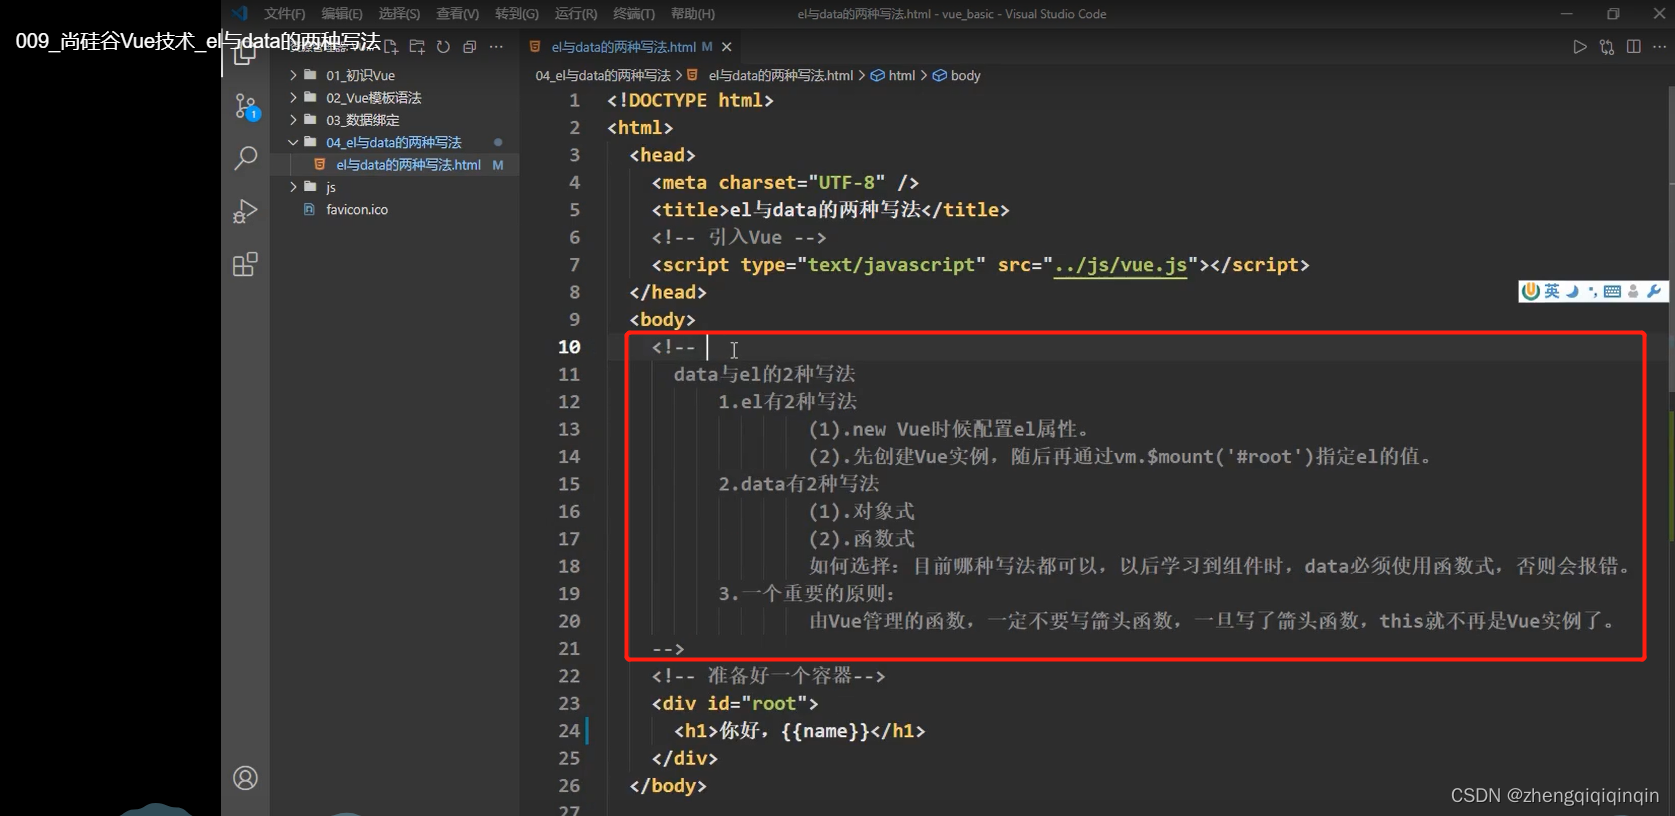Screen dimensions: 1675x816
Task: Click the user profile icon in IME bar
Action: coord(1633,291)
